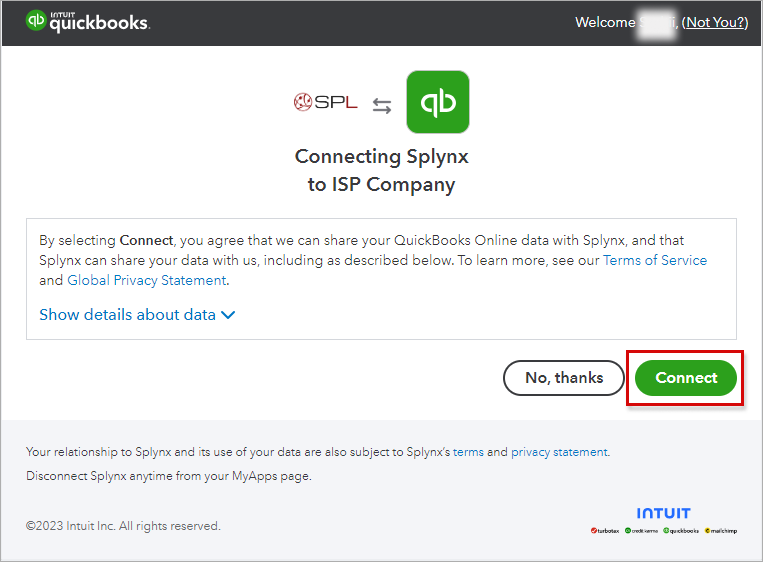
Task: Open Splynx's terms link
Action: [468, 452]
